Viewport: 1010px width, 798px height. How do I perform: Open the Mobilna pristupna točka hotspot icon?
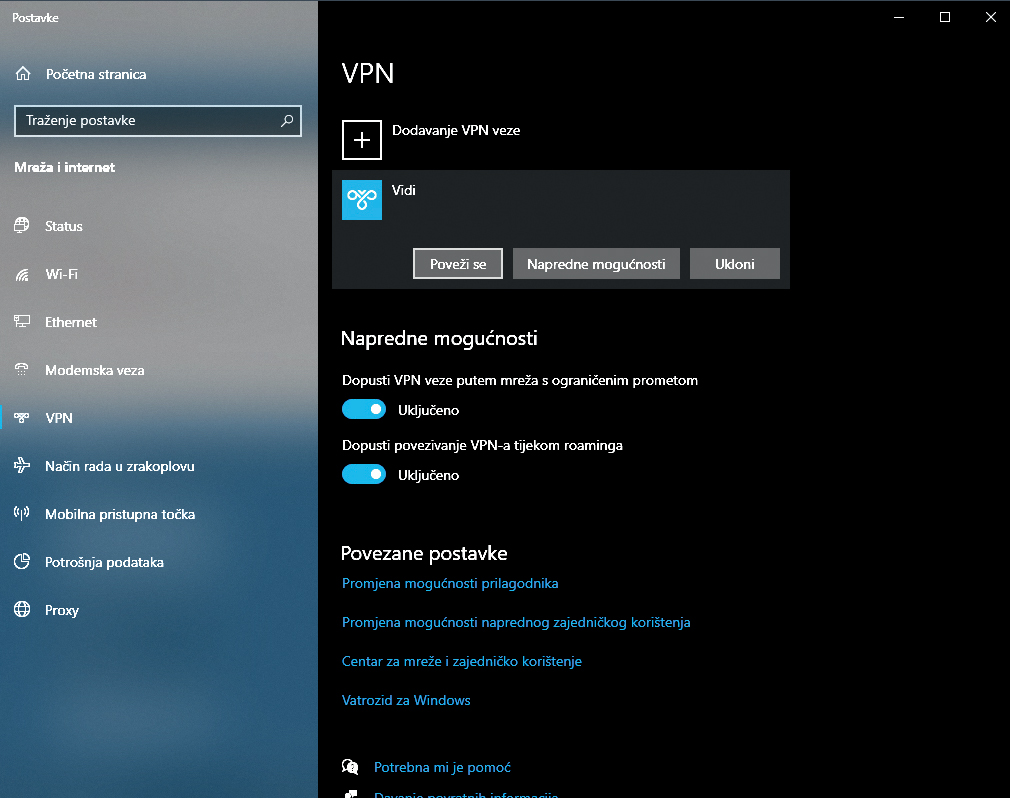click(x=22, y=514)
